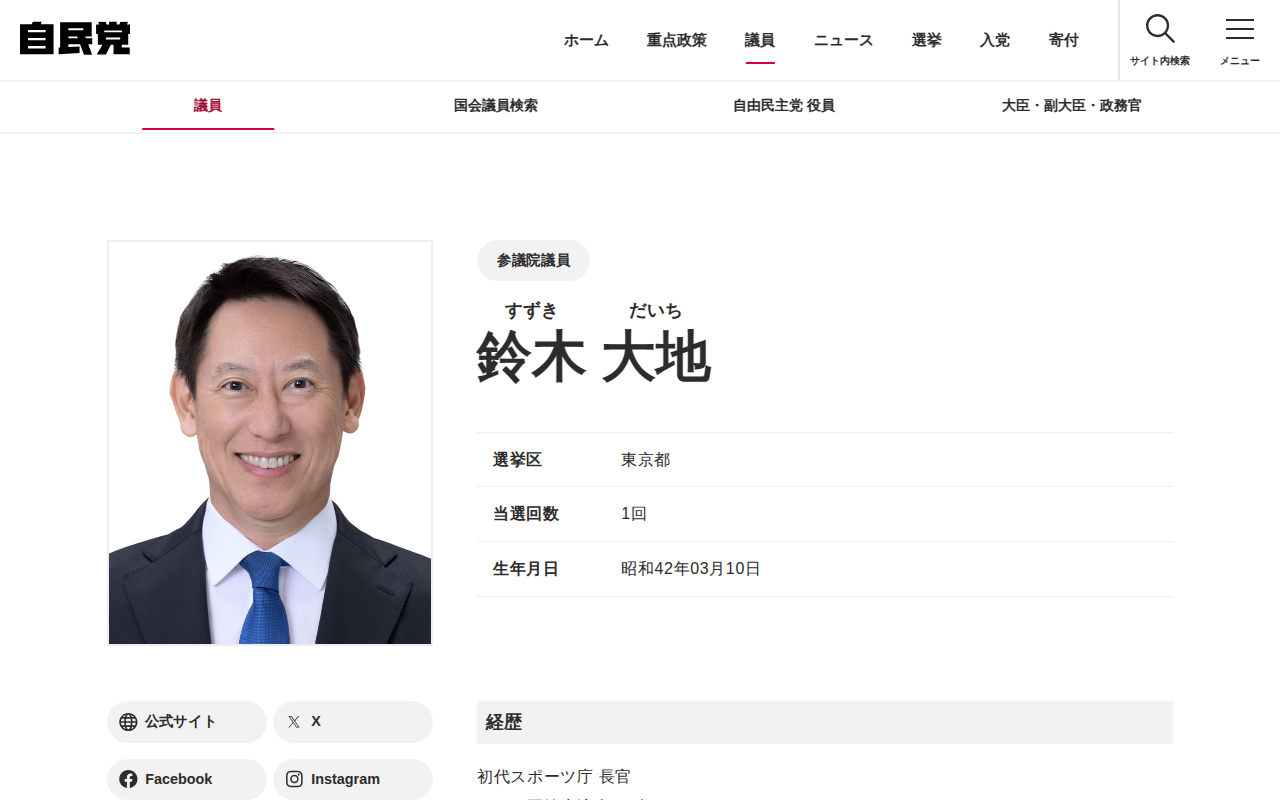Screen dimensions: 1280x800
Task: Click the profile portrait photo
Action: [x=270, y=443]
